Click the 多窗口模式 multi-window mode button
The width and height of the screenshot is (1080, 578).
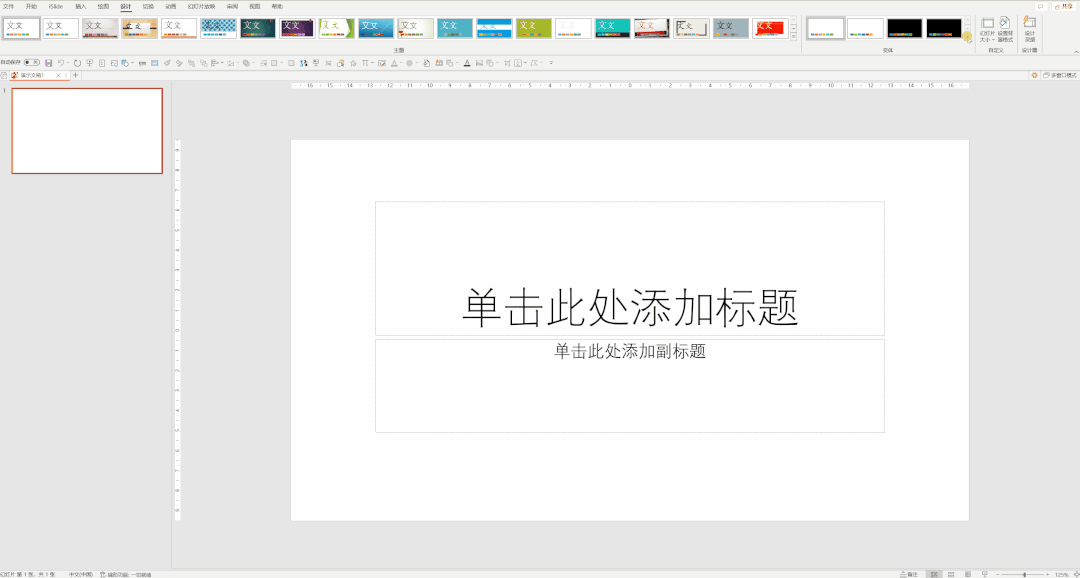(1059, 75)
